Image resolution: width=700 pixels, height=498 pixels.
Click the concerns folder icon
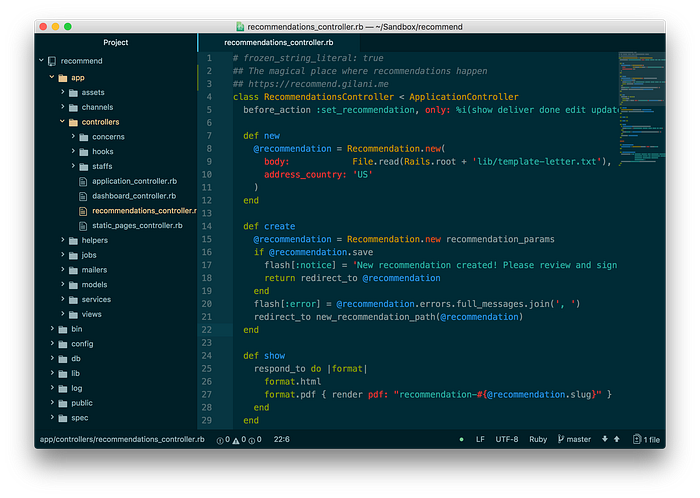[x=84, y=137]
